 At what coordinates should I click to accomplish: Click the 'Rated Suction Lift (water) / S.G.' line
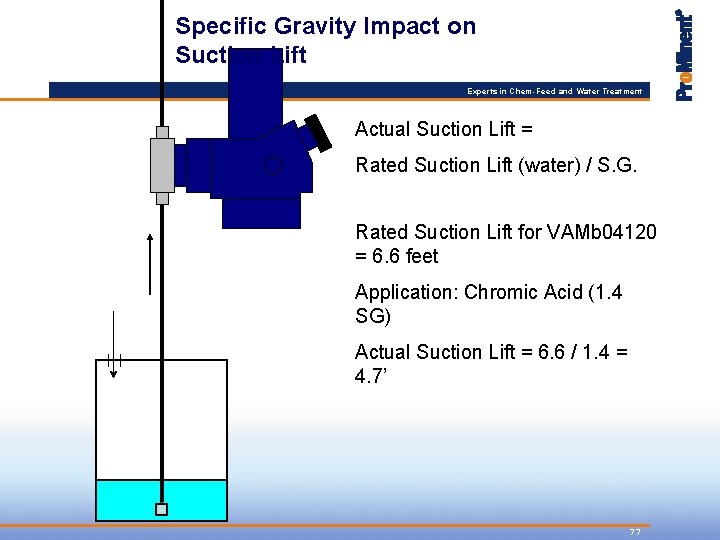pos(496,165)
